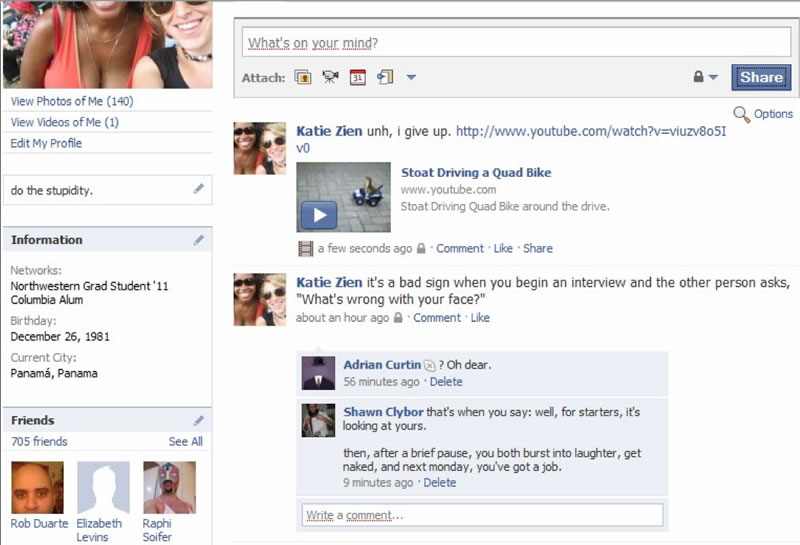This screenshot has width=800, height=545.
Task: Click the large profile photo
Action: pos(108,44)
